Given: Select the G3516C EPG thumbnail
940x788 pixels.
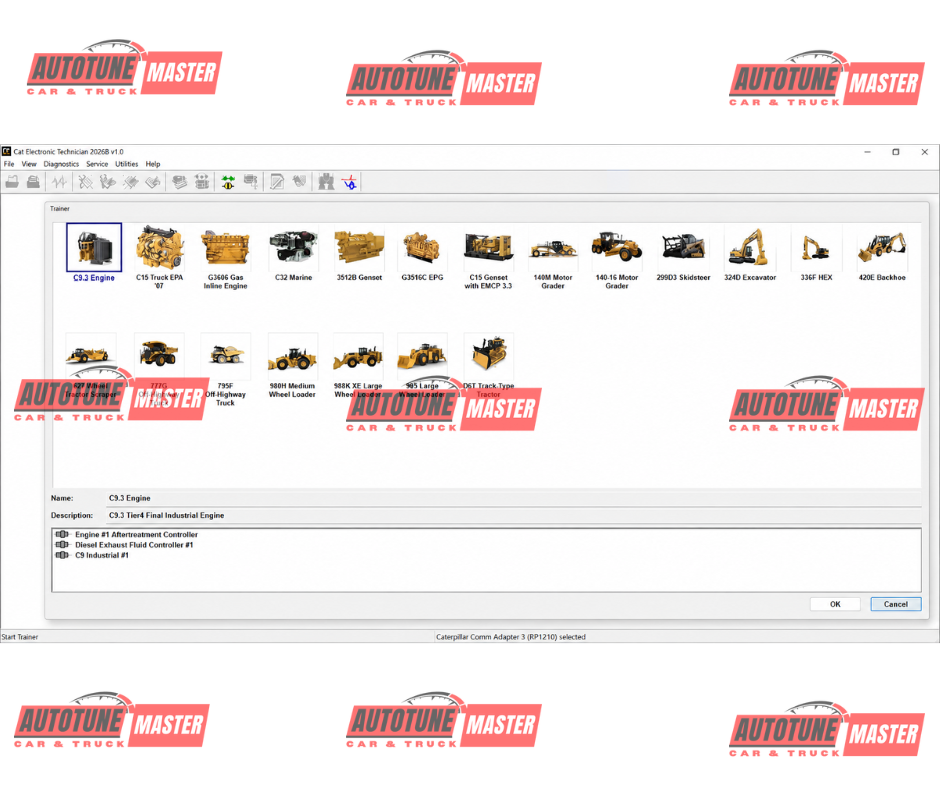Looking at the screenshot, I should coord(423,247).
